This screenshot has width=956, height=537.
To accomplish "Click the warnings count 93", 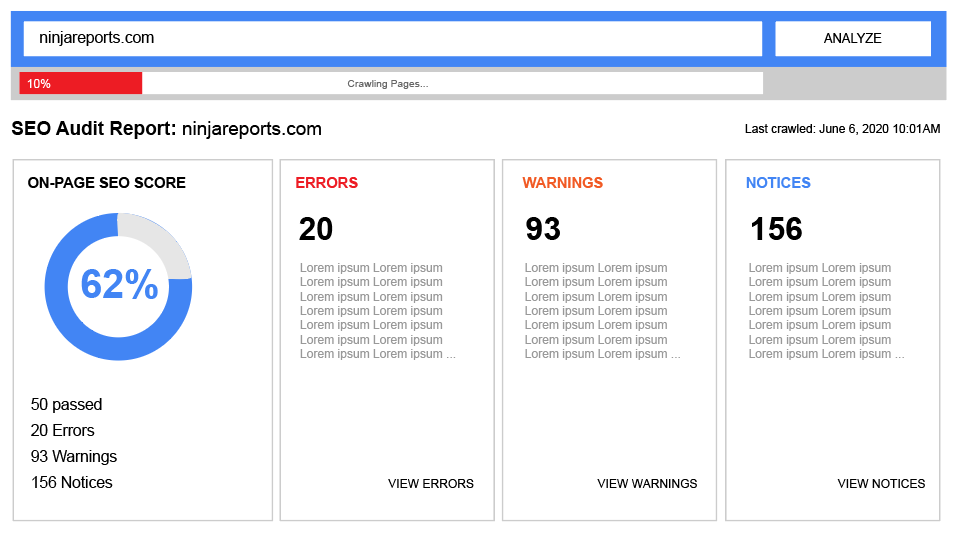I will coord(543,229).
